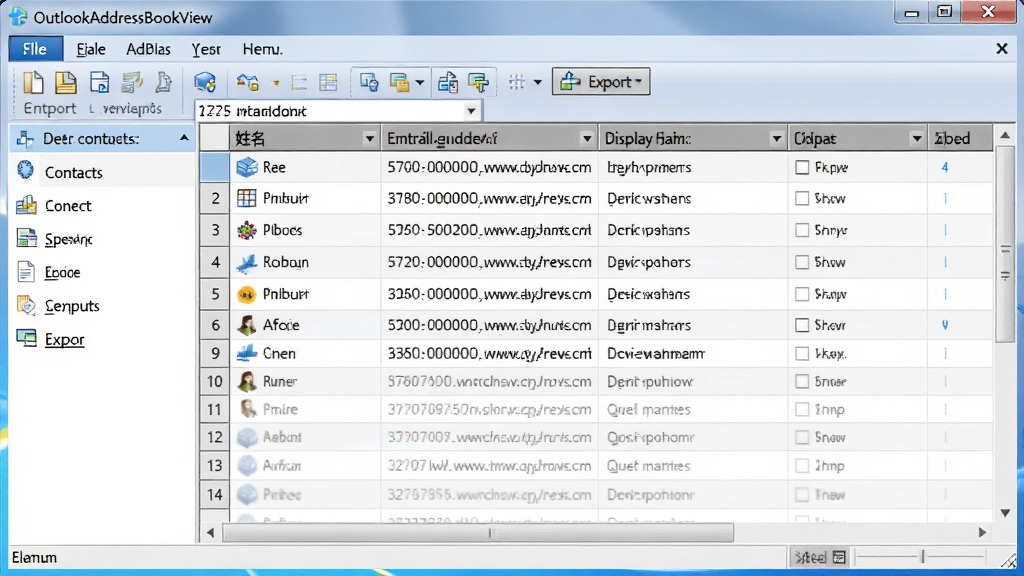Toggle the checkbox in the Ree row

click(x=802, y=168)
